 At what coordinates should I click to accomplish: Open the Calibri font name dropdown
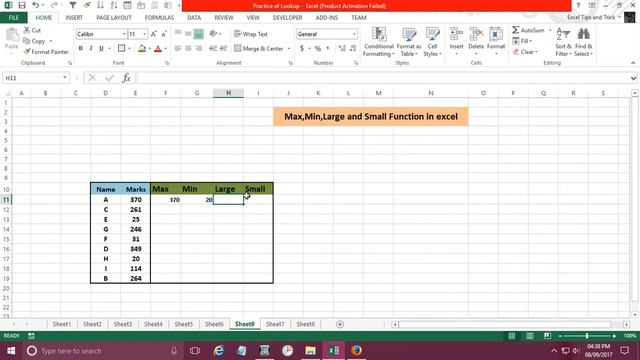click(x=124, y=34)
